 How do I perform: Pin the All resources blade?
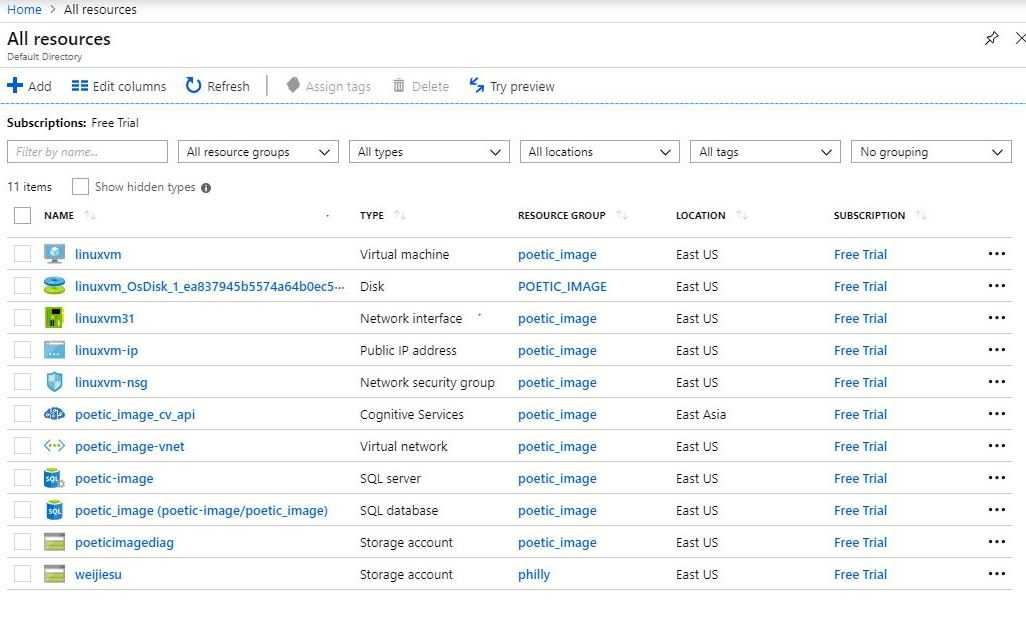coord(992,39)
